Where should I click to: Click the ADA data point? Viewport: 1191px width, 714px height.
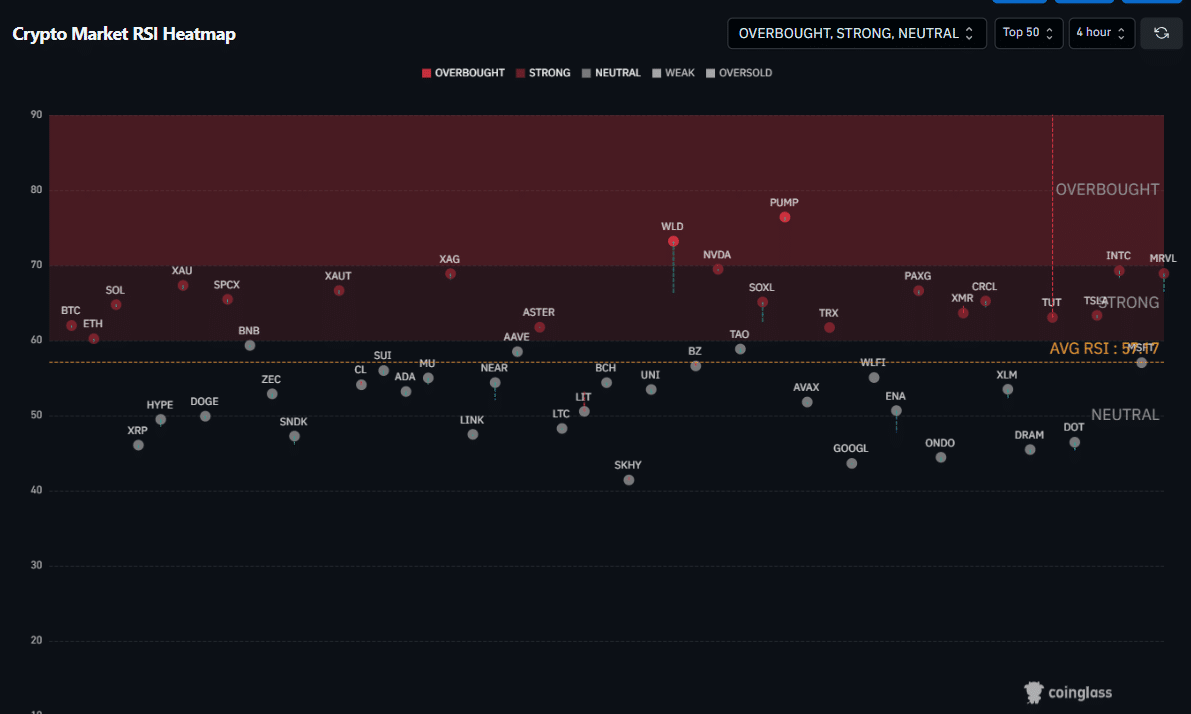coord(406,392)
